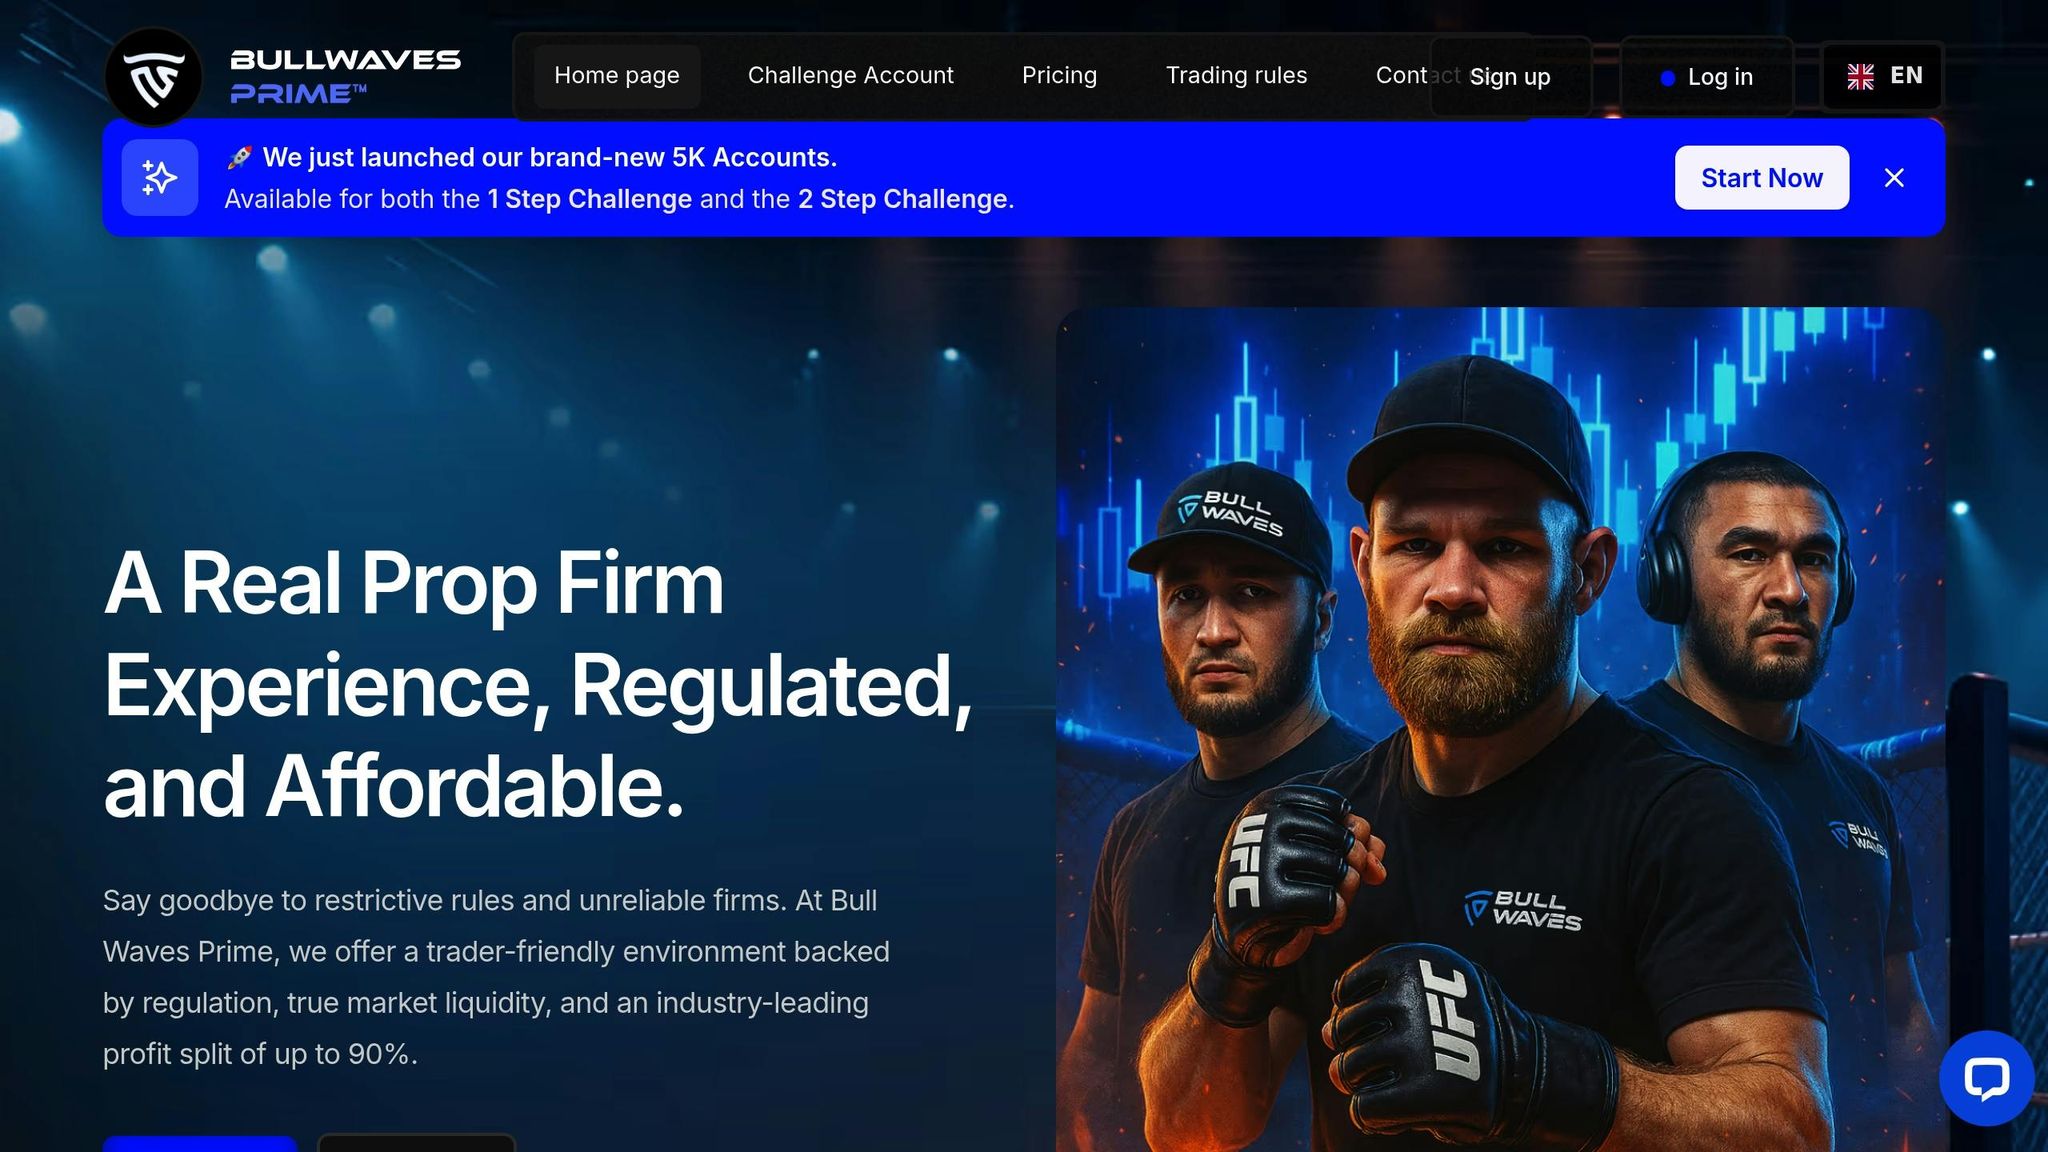Click the Contact navigation item
Image resolution: width=2048 pixels, height=1152 pixels.
(1401, 76)
